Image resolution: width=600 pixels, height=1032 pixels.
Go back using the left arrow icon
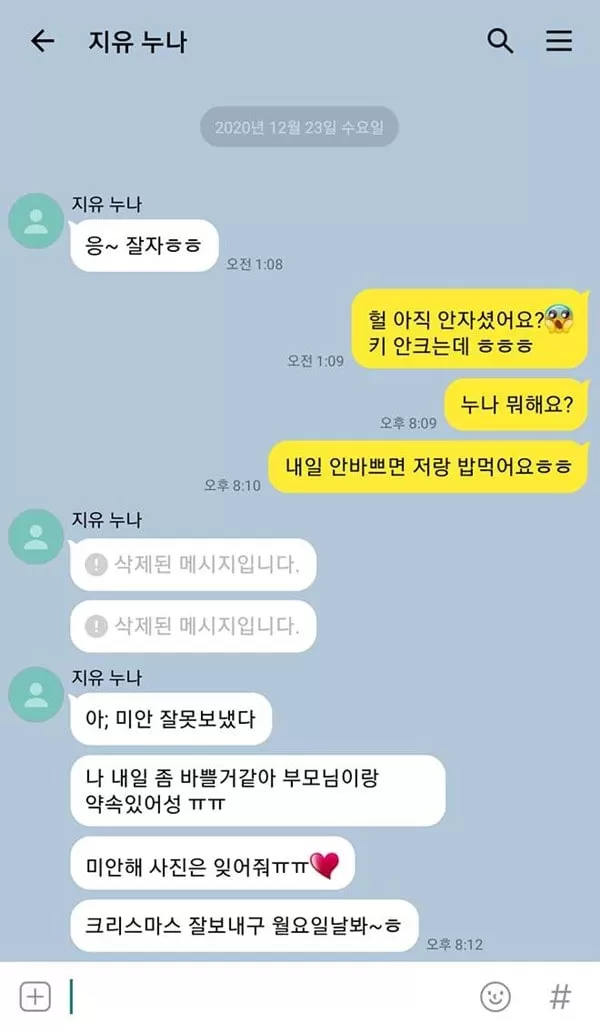click(x=42, y=41)
